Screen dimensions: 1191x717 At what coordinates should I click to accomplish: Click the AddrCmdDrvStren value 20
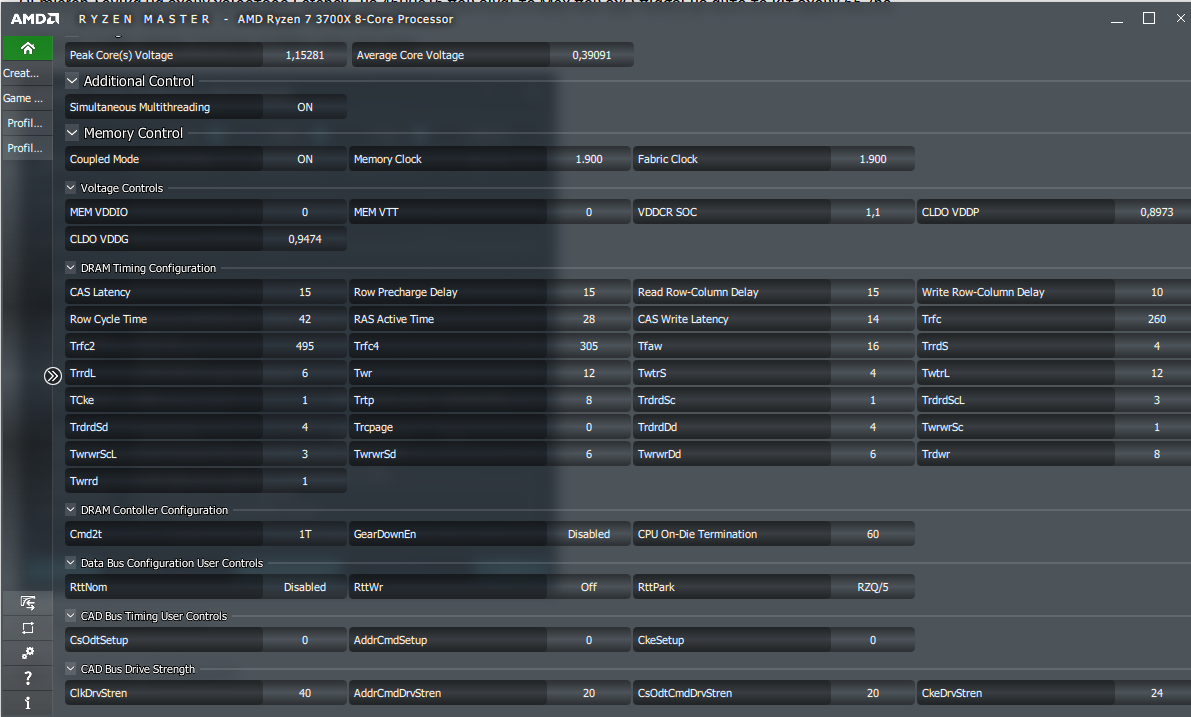pyautogui.click(x=589, y=693)
